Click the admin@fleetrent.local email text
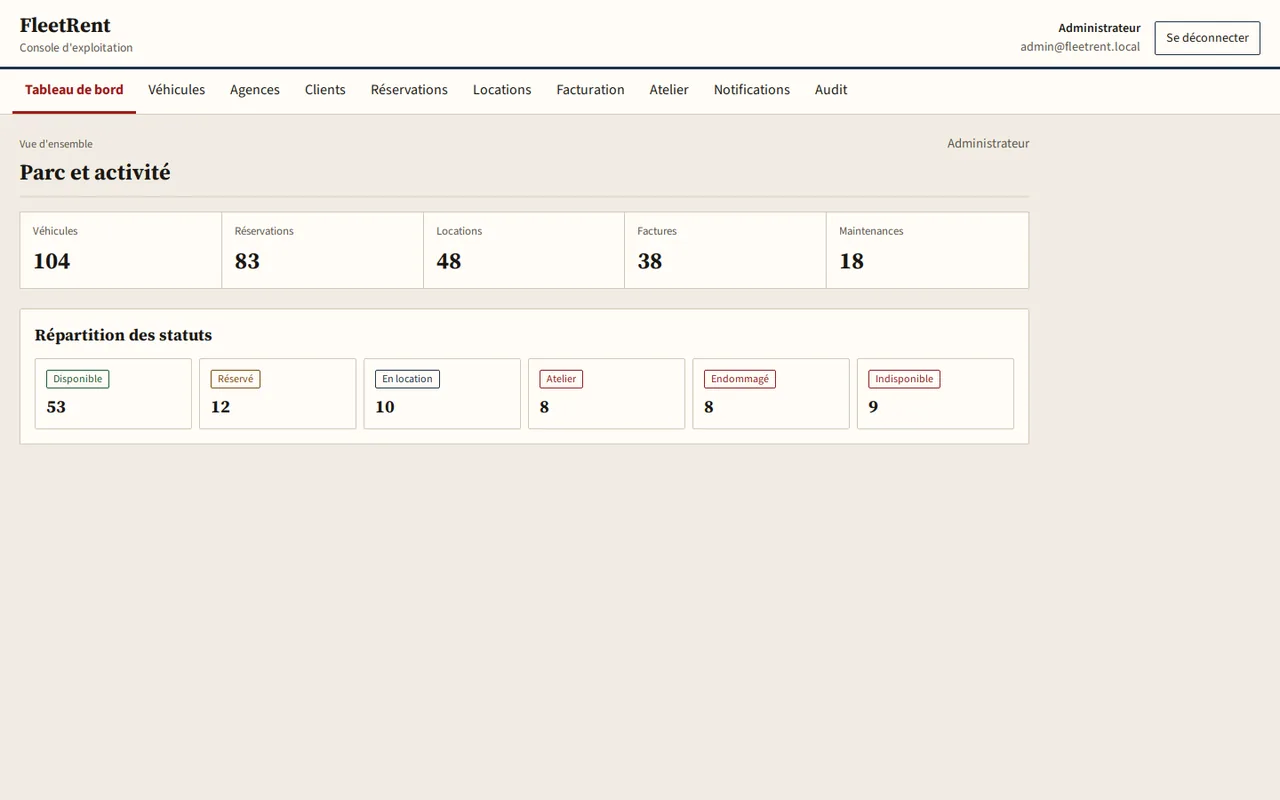 pyautogui.click(x=1080, y=47)
